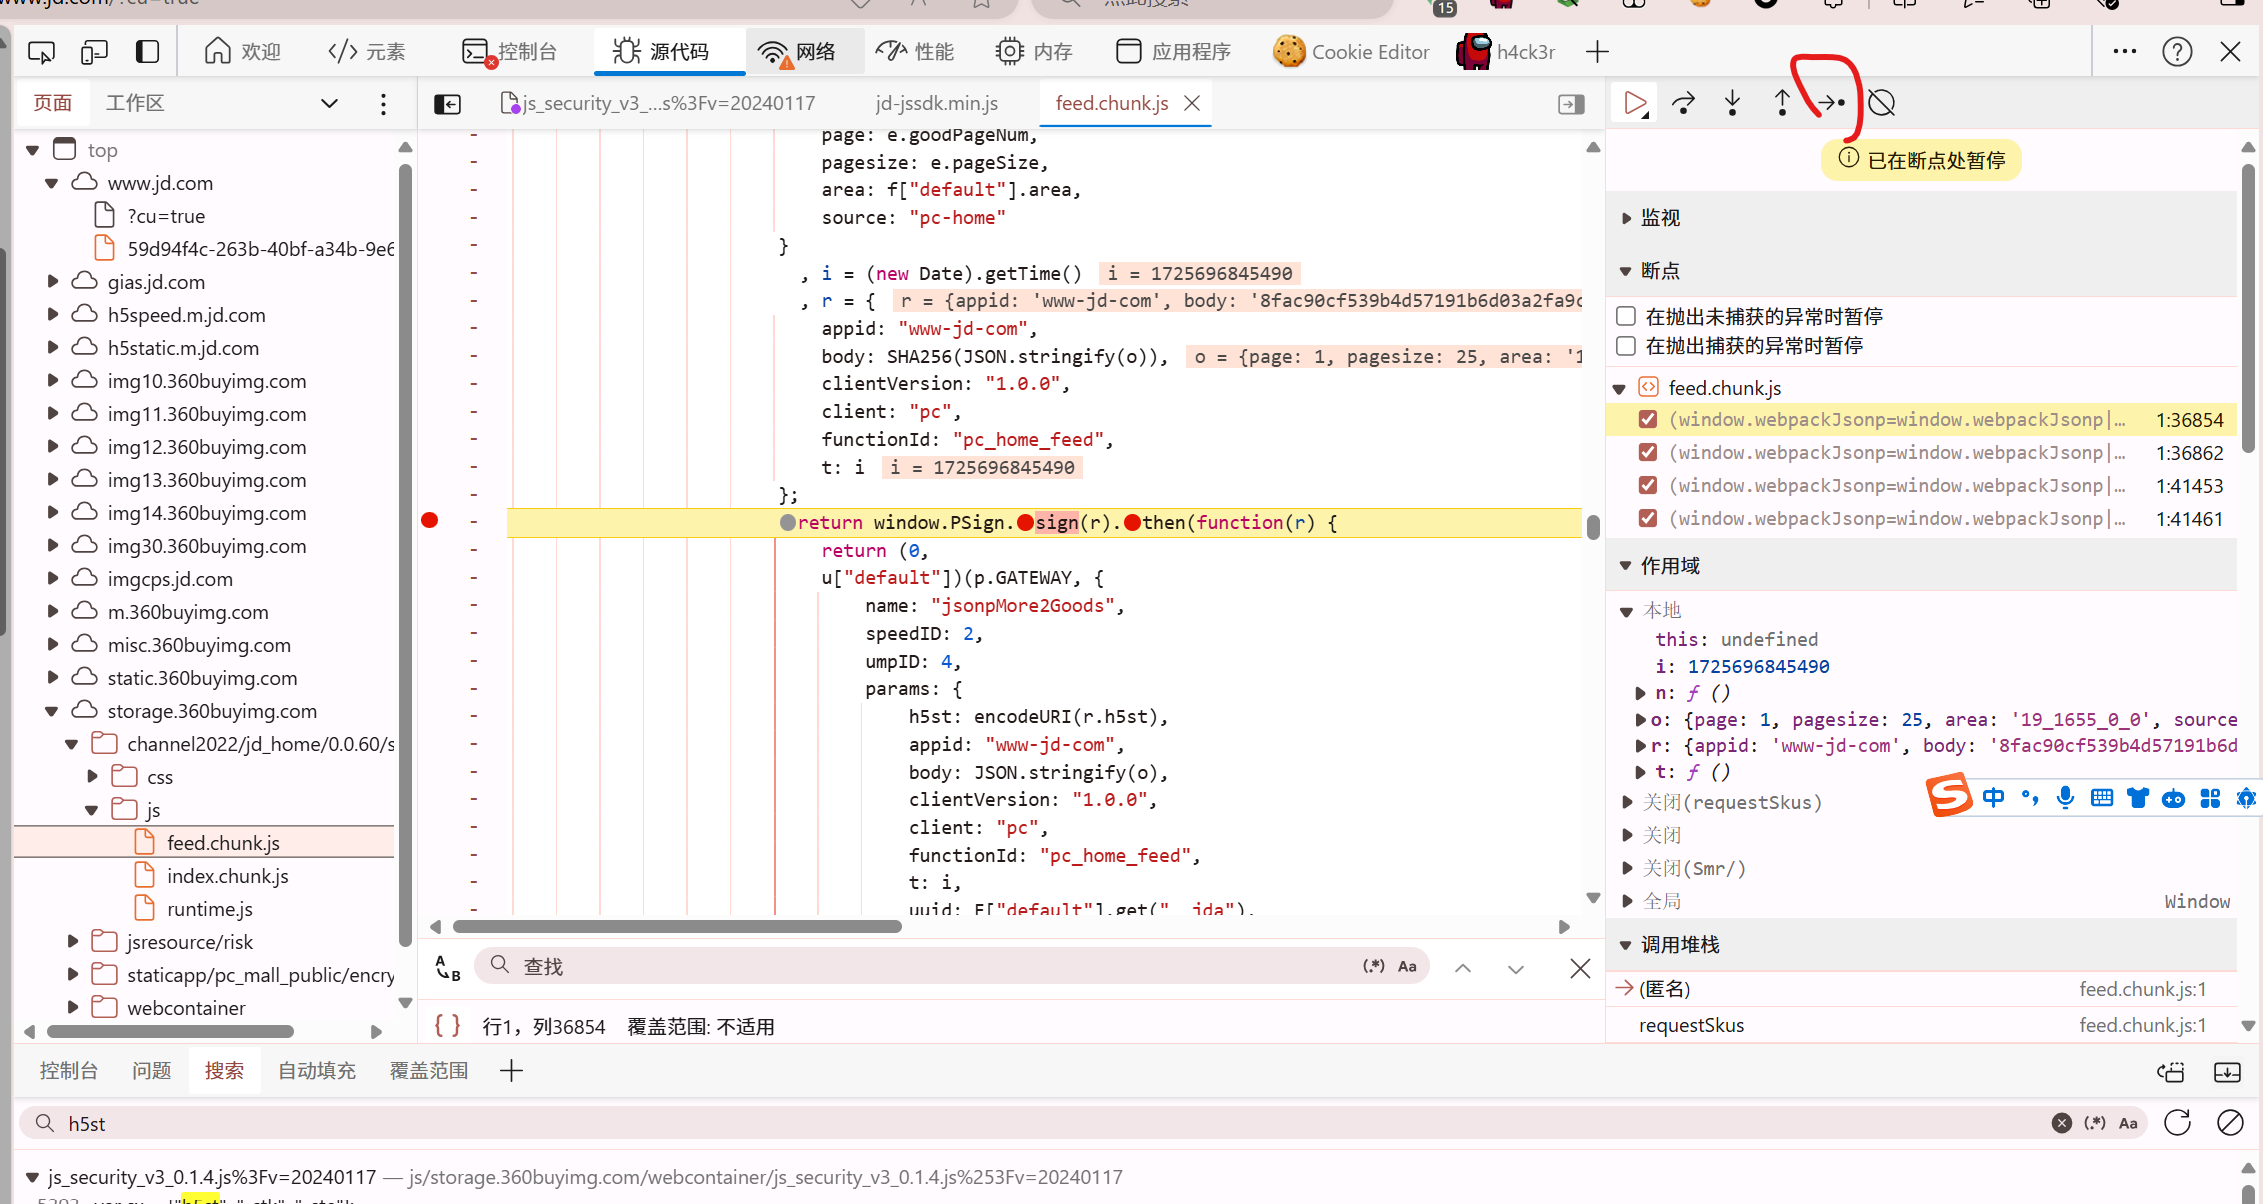Viewport: 2263px width, 1204px height.
Task: Collapse the bottom drawer icon
Action: 2227,1072
